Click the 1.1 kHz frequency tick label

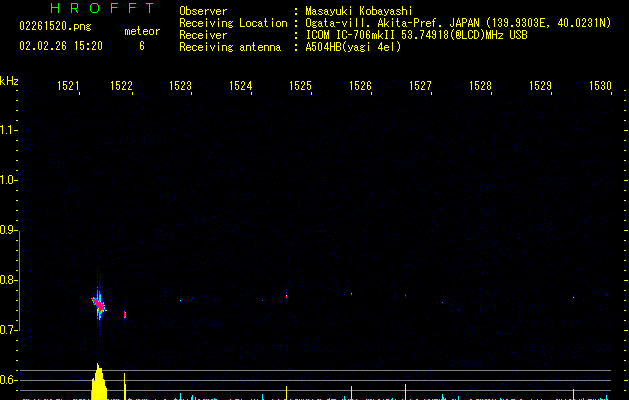tap(8, 130)
